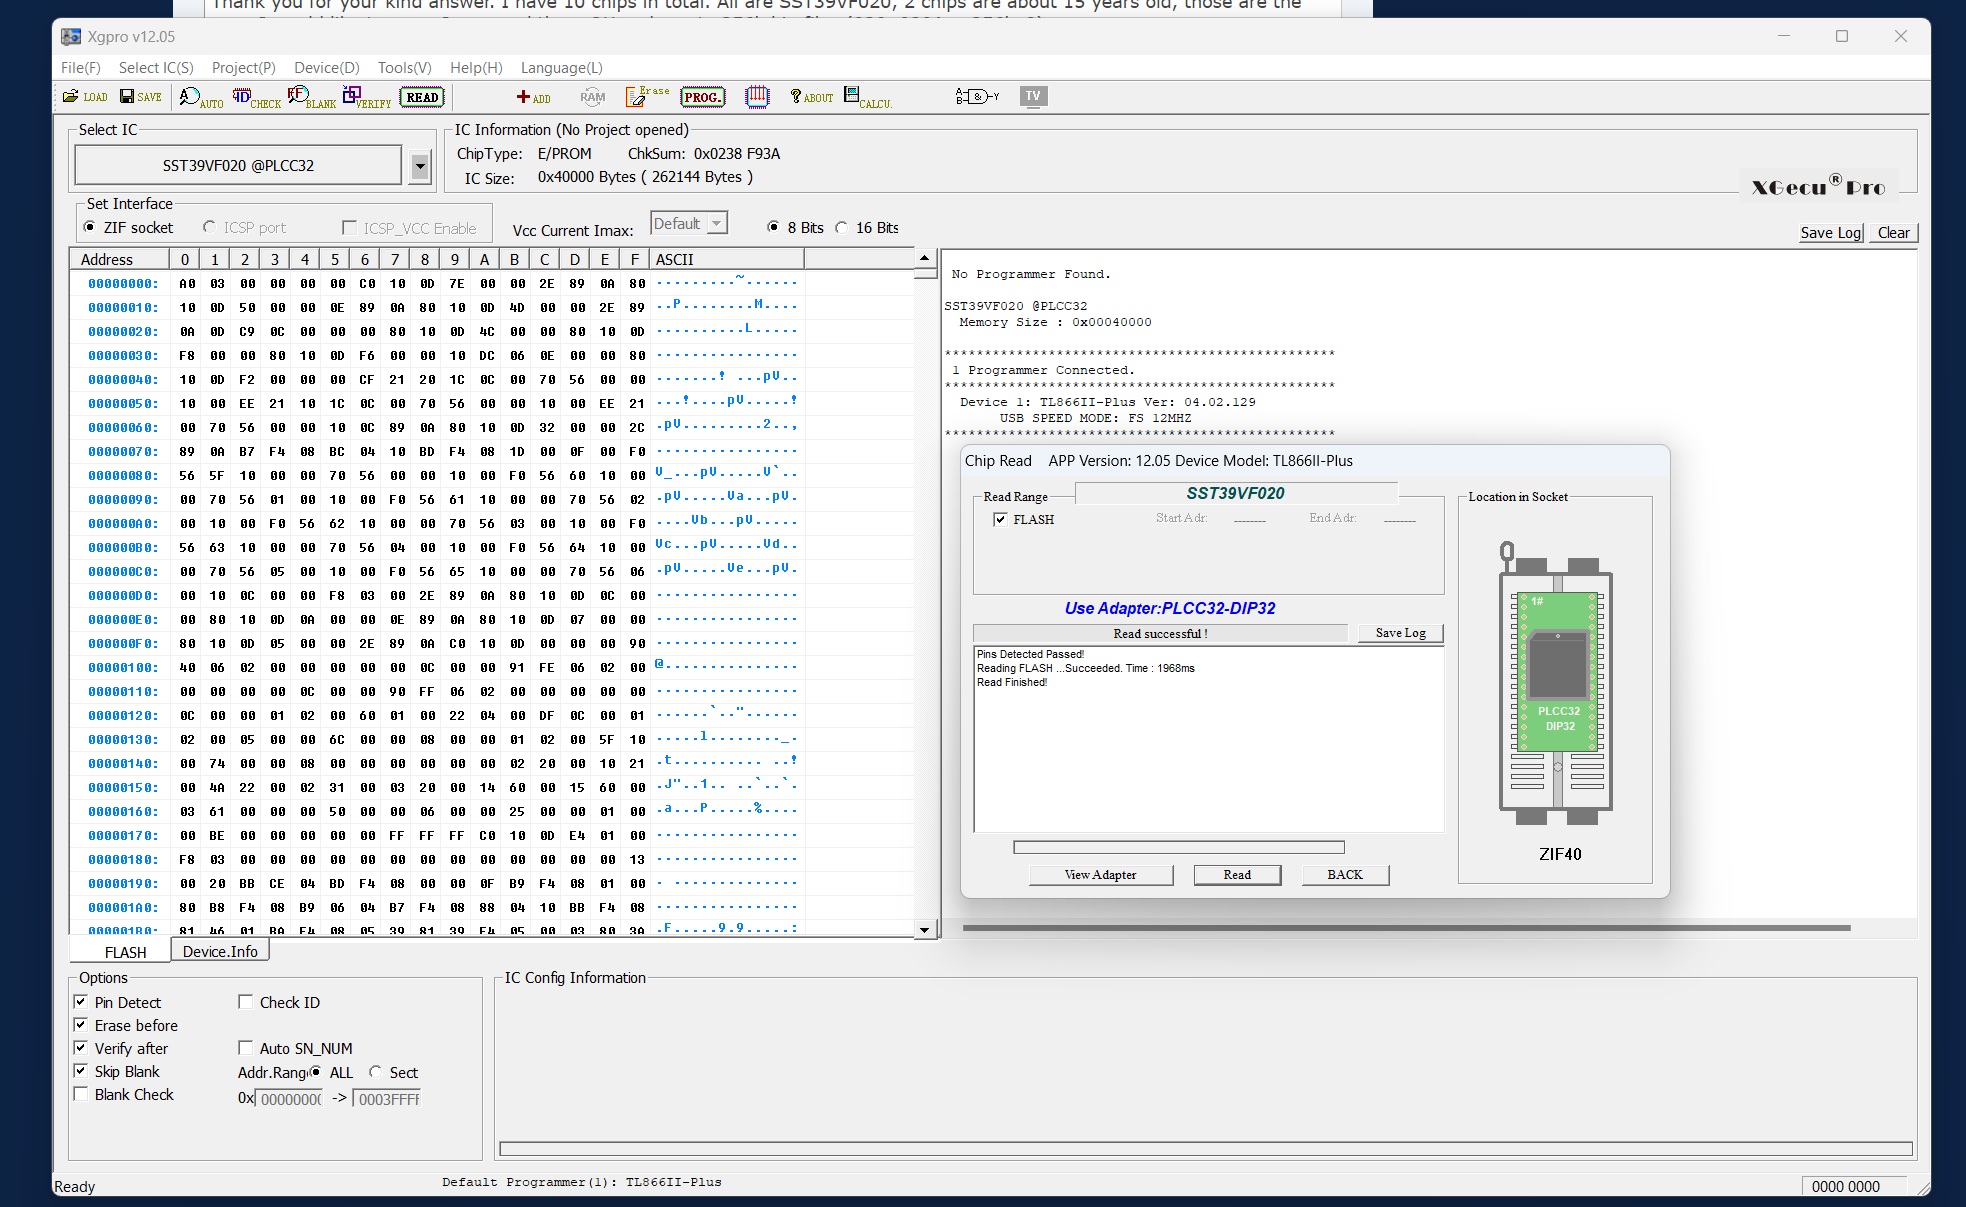
Task: Click the SAVE toolbar icon
Action: pyautogui.click(x=140, y=96)
